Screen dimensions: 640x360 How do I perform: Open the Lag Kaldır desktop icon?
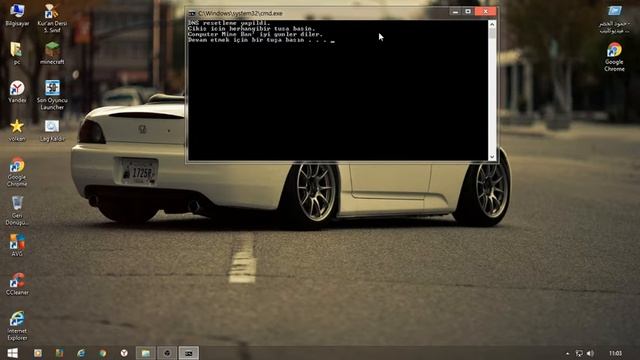pyautogui.click(x=52, y=130)
